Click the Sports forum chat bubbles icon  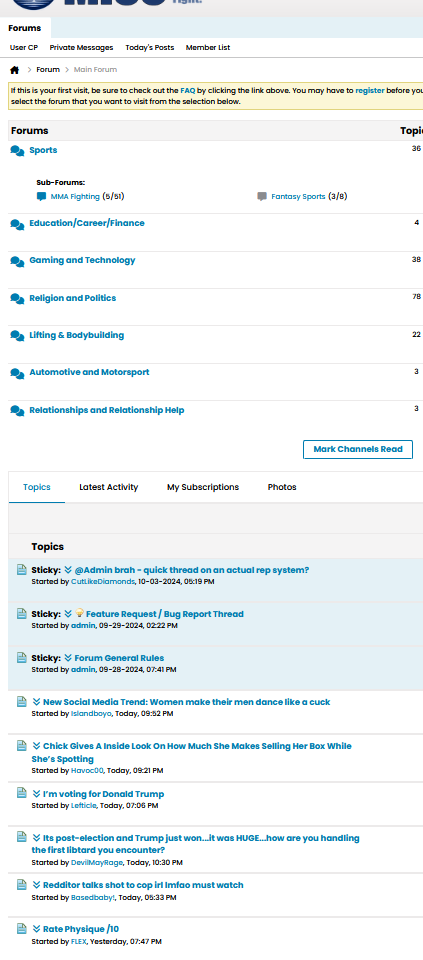[17, 151]
